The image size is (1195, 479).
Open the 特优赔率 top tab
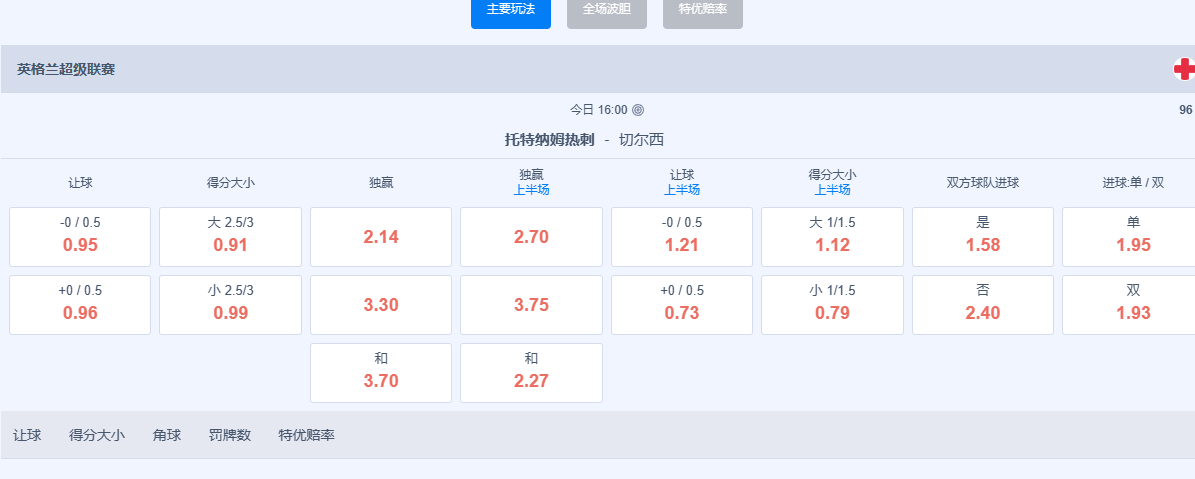click(703, 11)
